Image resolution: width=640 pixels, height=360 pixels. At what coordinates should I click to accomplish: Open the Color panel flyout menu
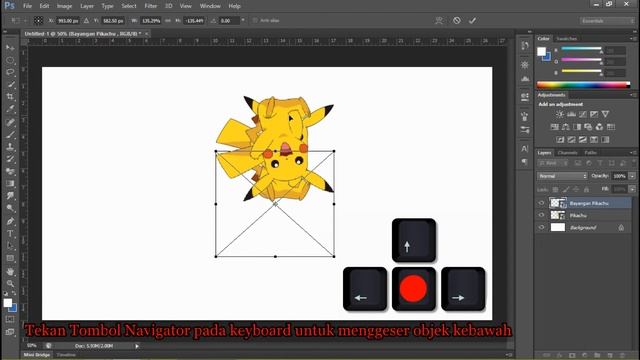point(632,38)
